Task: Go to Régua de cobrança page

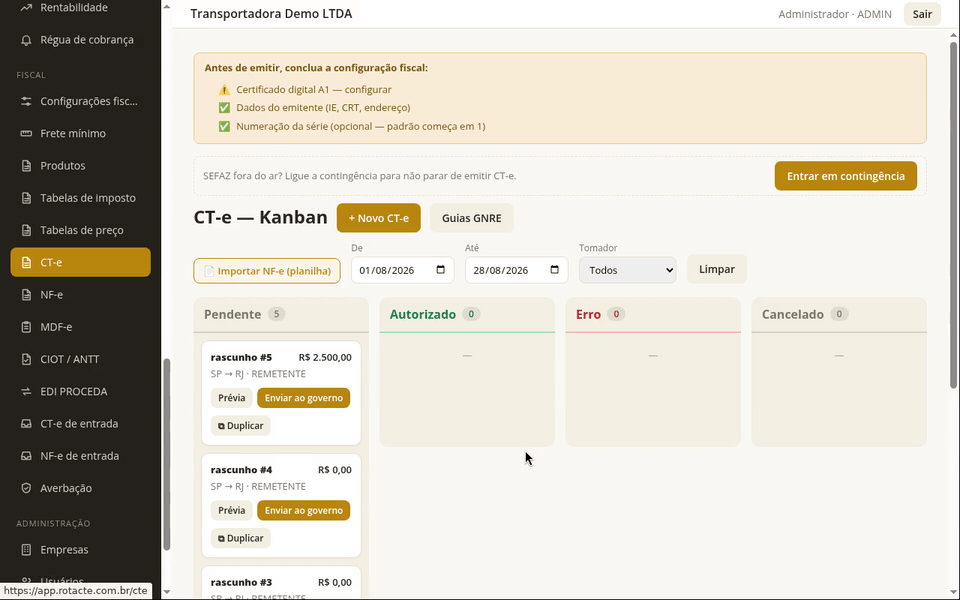Action: (80, 40)
